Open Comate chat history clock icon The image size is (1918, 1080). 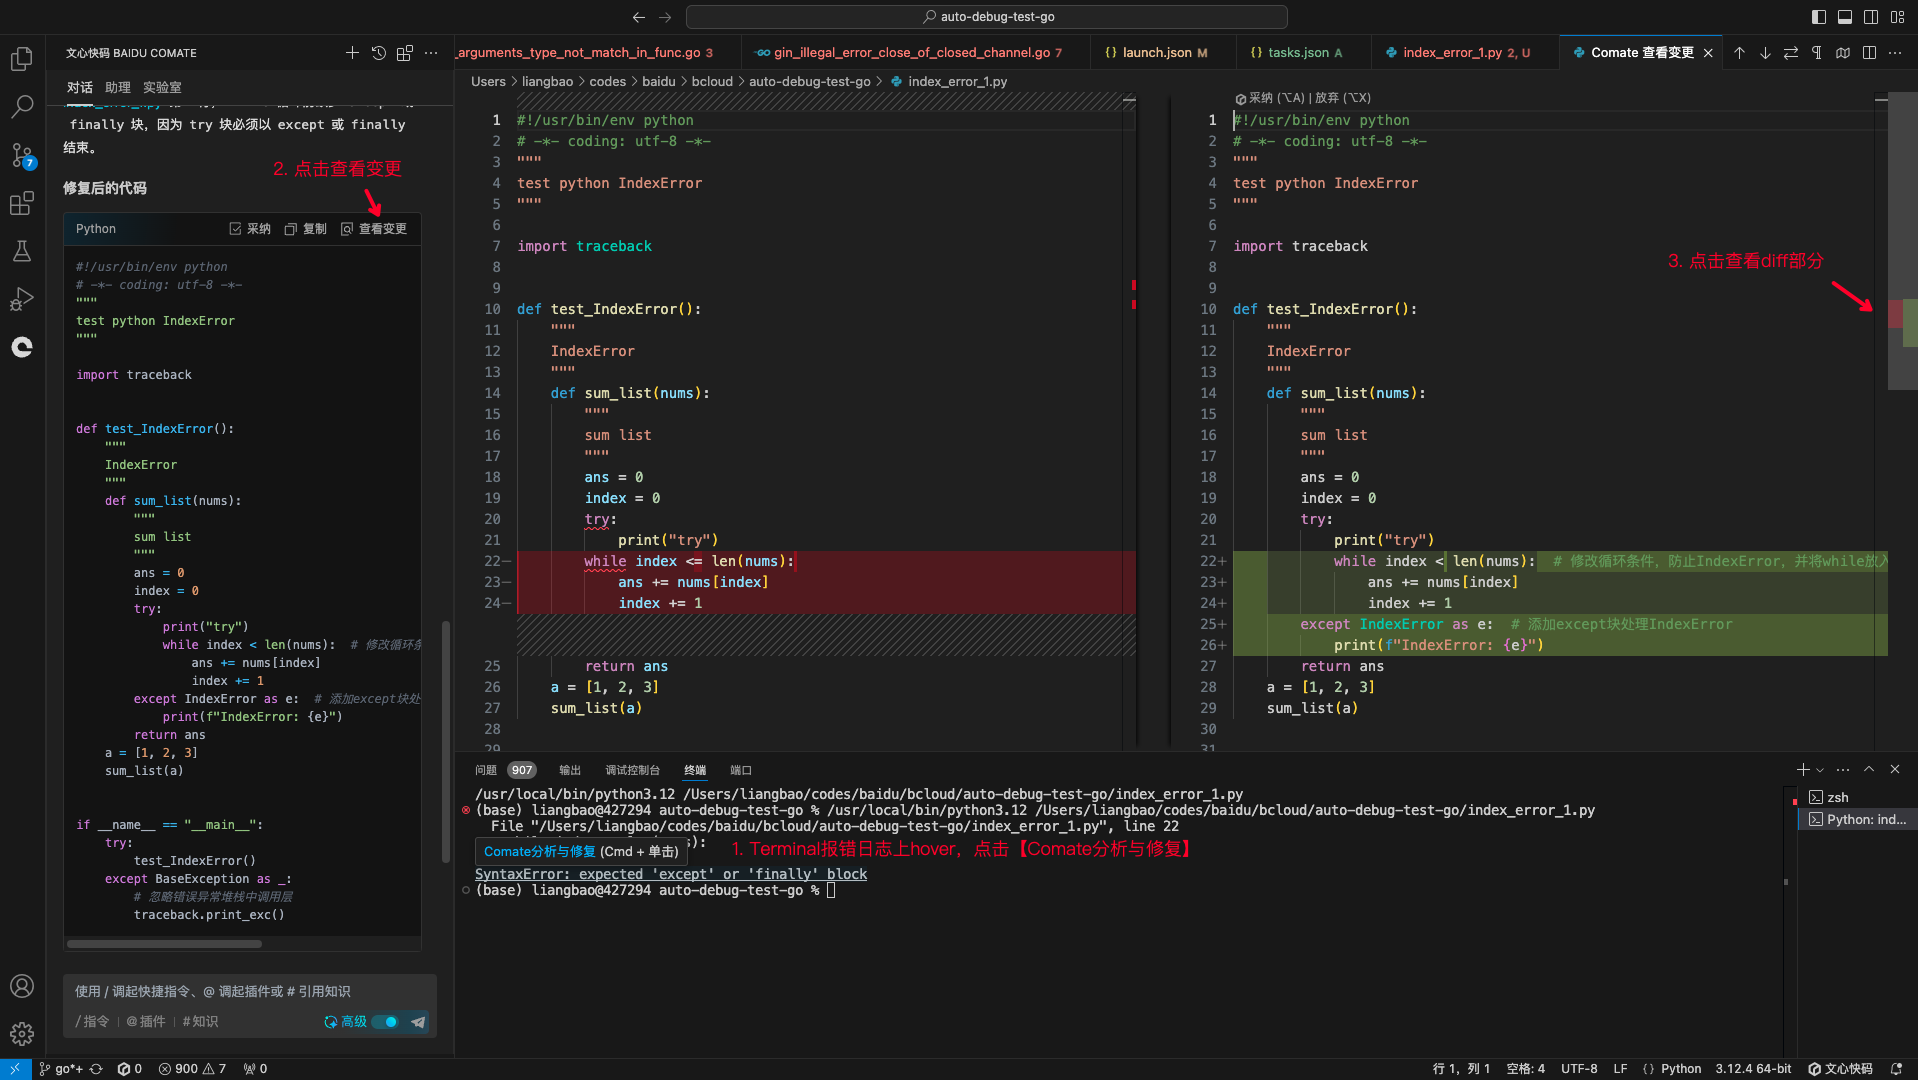379,53
